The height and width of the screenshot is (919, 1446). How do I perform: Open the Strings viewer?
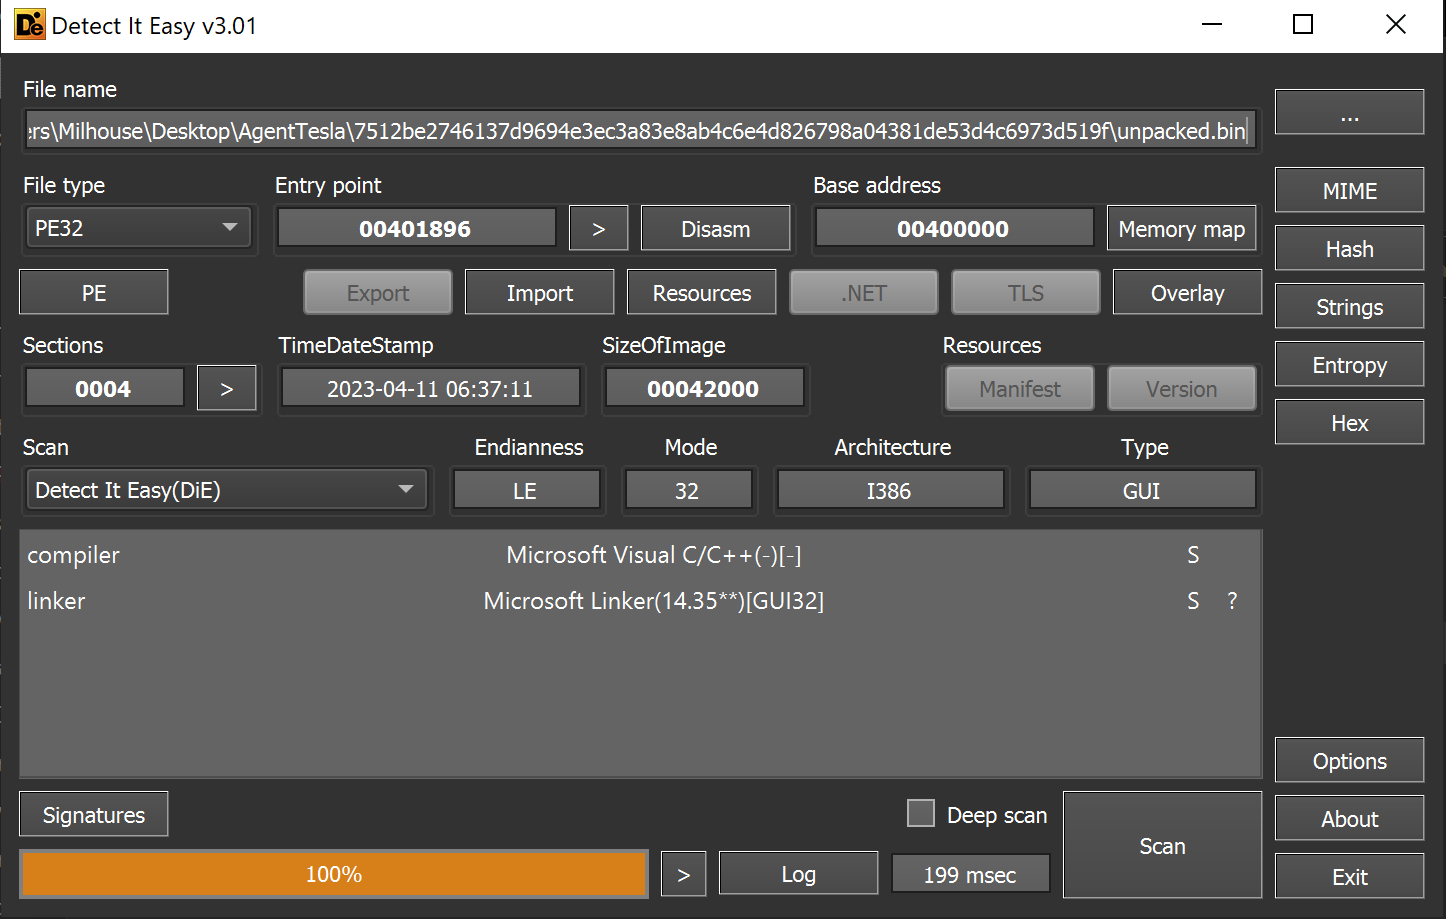(x=1349, y=306)
